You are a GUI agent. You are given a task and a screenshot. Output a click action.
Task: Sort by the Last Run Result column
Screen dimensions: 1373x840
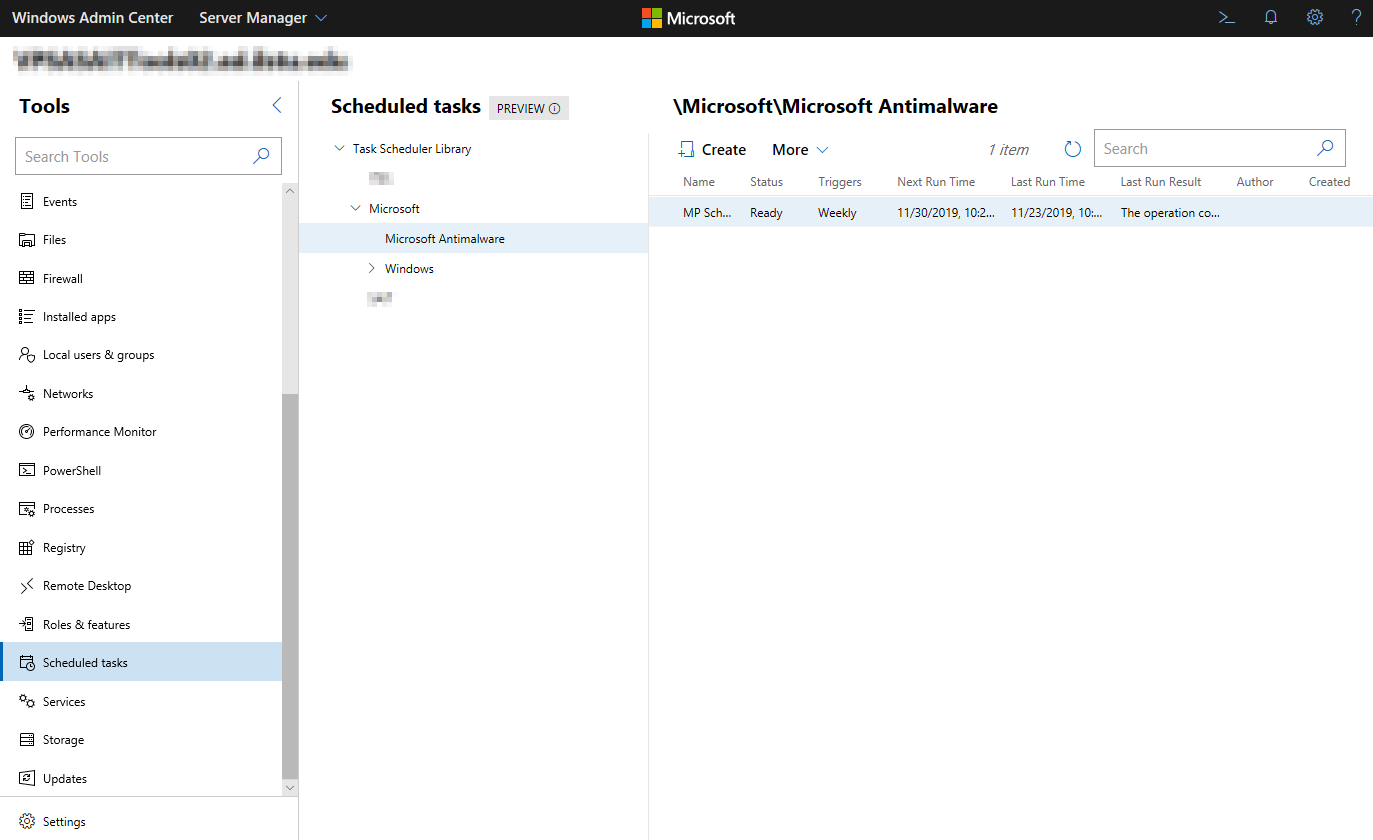pyautogui.click(x=1161, y=182)
